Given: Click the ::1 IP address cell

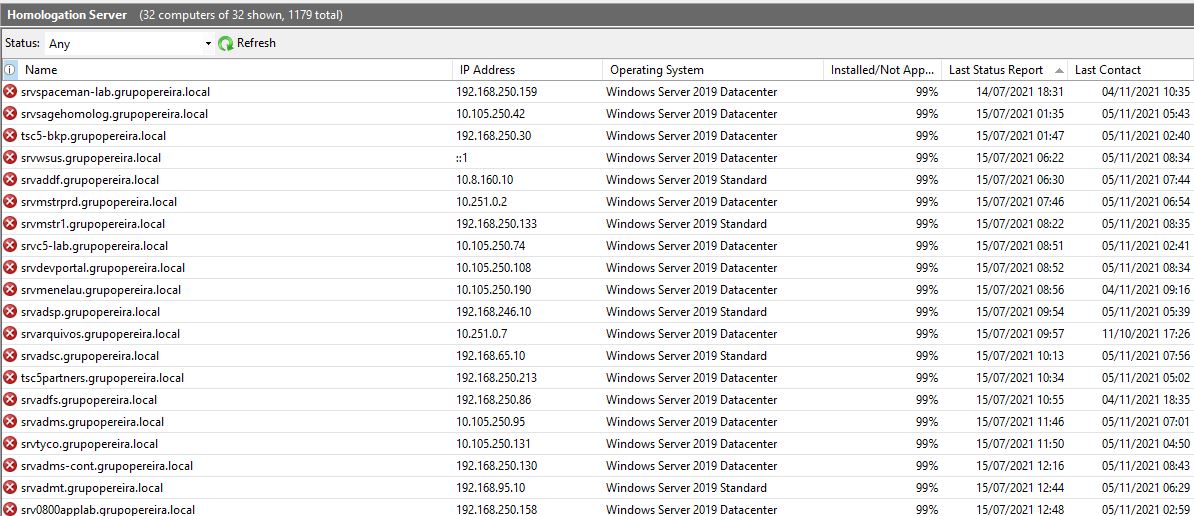Looking at the screenshot, I should pyautogui.click(x=461, y=158).
